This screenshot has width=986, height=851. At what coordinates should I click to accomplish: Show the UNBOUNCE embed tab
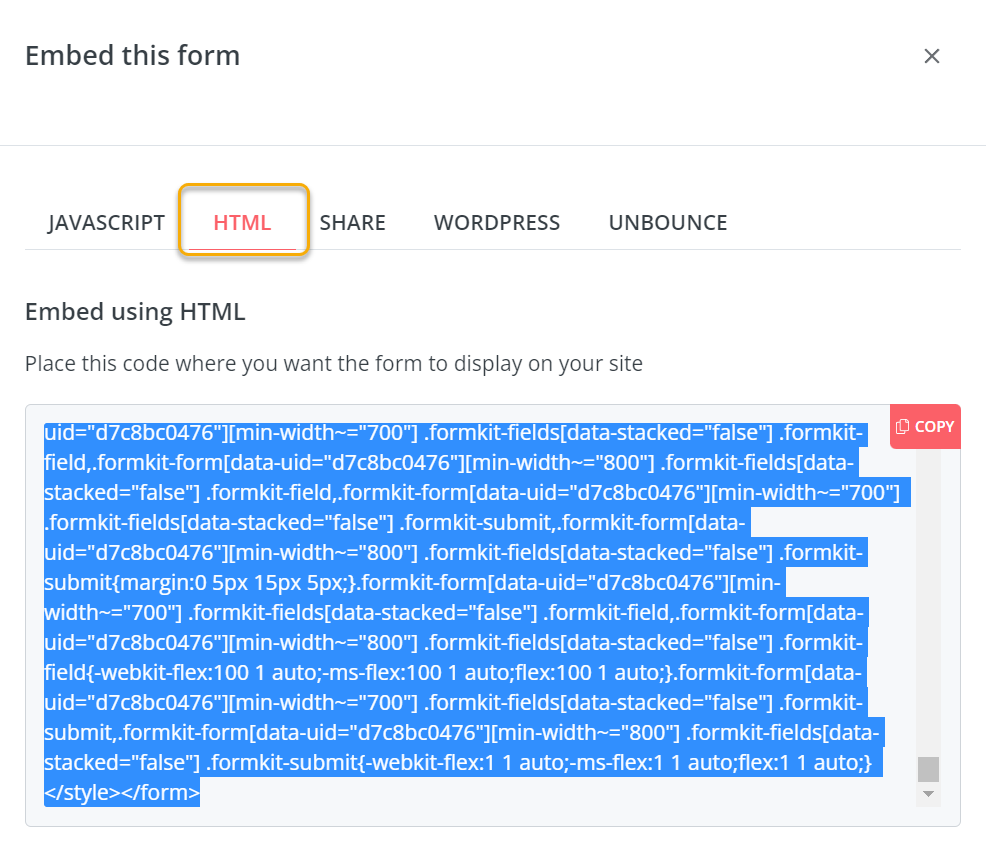(667, 222)
